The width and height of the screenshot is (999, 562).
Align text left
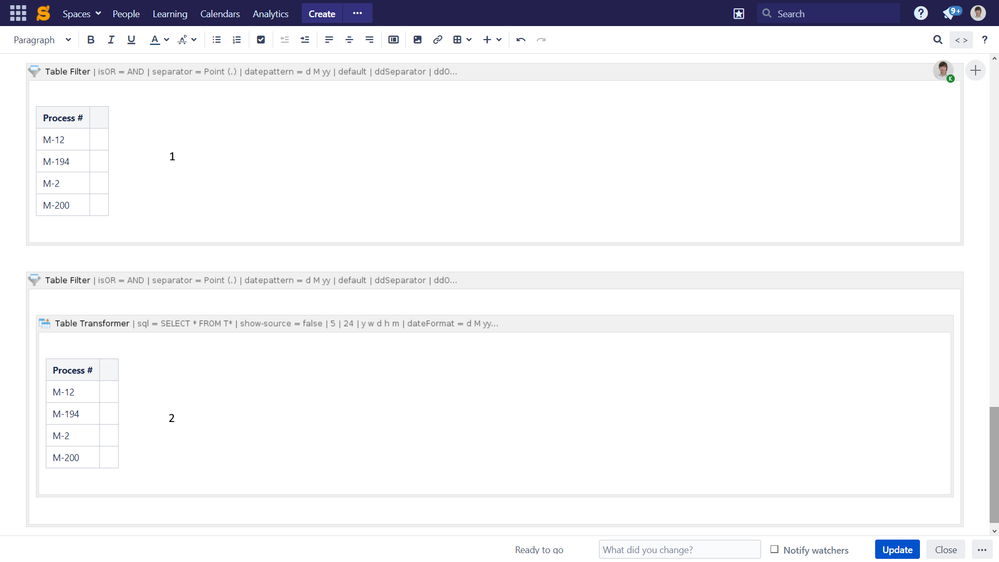pos(329,40)
